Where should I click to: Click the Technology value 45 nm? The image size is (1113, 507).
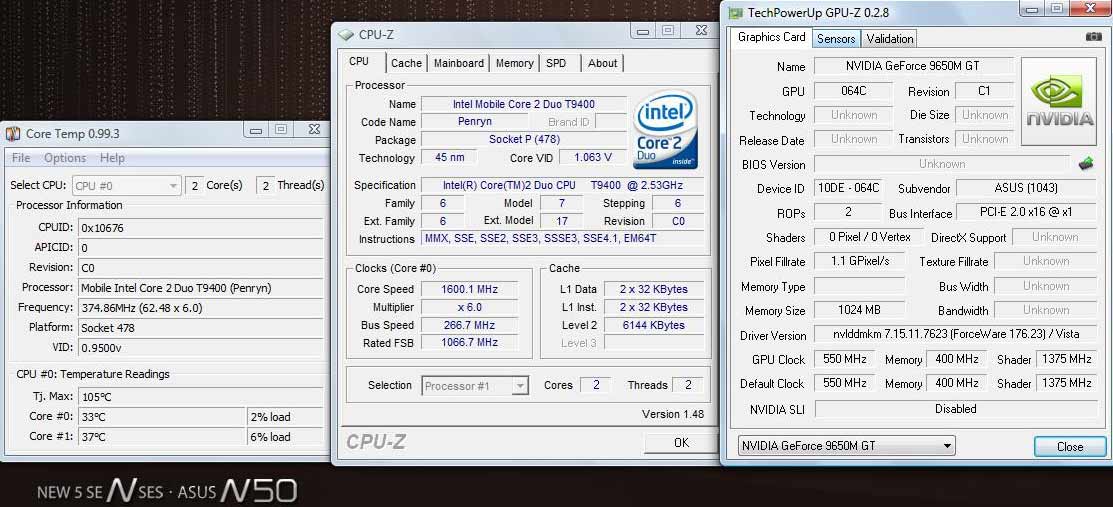(x=450, y=158)
